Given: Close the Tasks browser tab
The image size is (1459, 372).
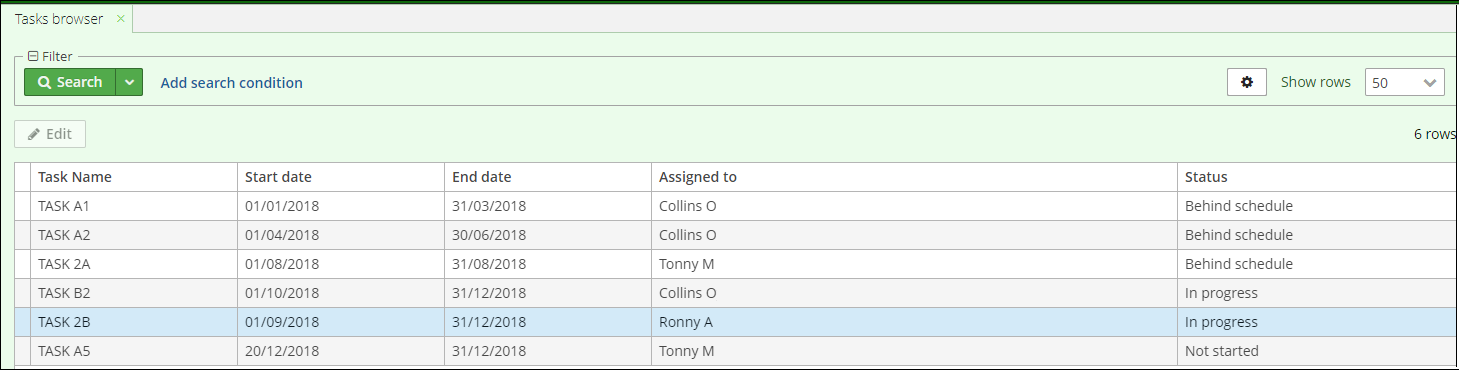Looking at the screenshot, I should pyautogui.click(x=120, y=19).
